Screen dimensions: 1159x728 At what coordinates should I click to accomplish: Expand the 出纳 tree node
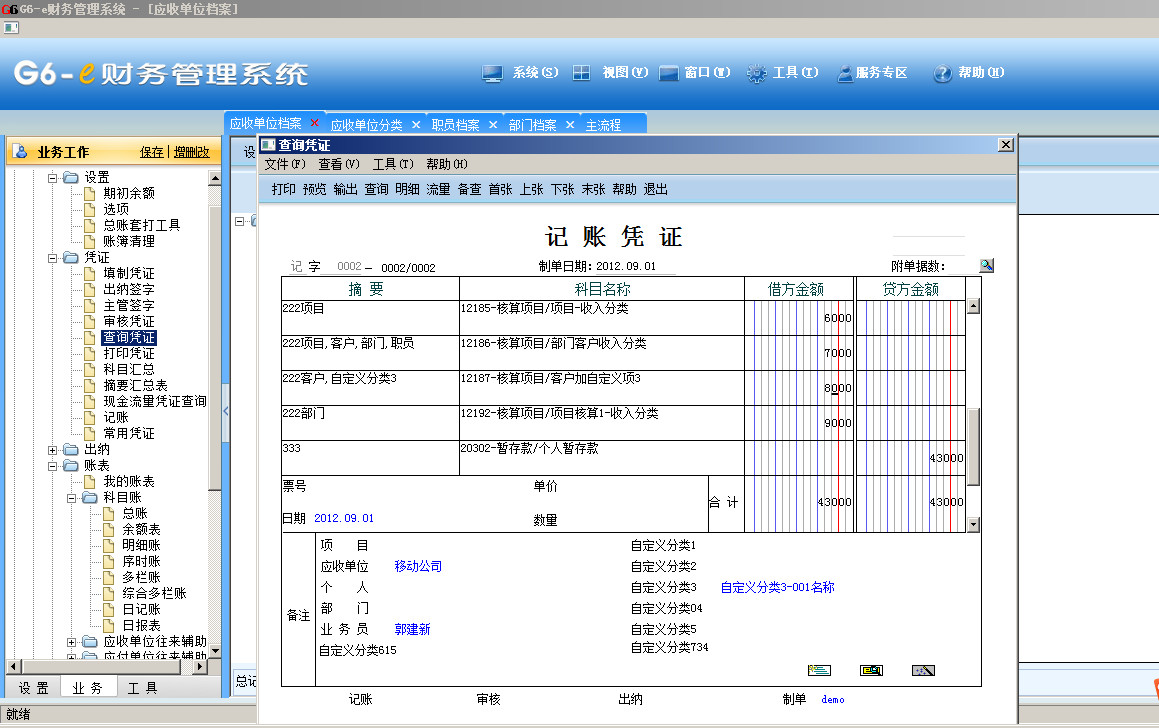(53, 450)
